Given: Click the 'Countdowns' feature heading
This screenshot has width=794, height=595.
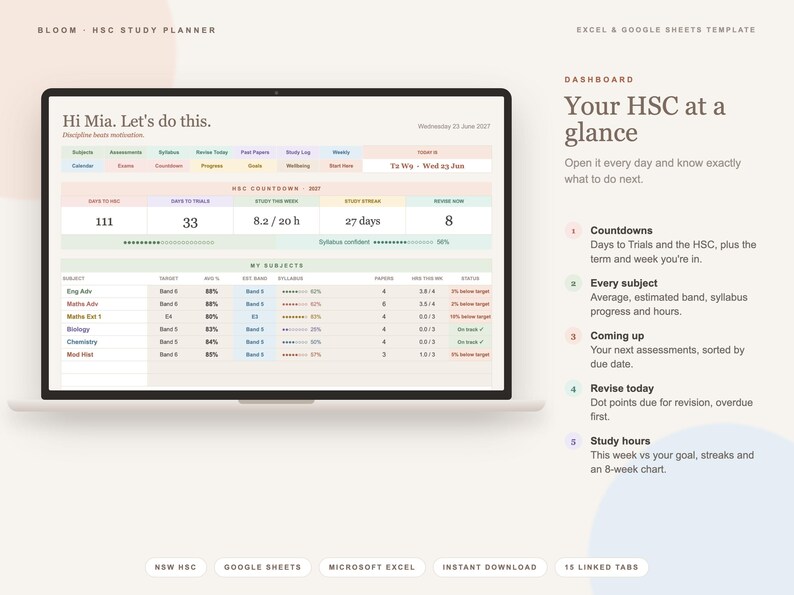Looking at the screenshot, I should coord(621,230).
